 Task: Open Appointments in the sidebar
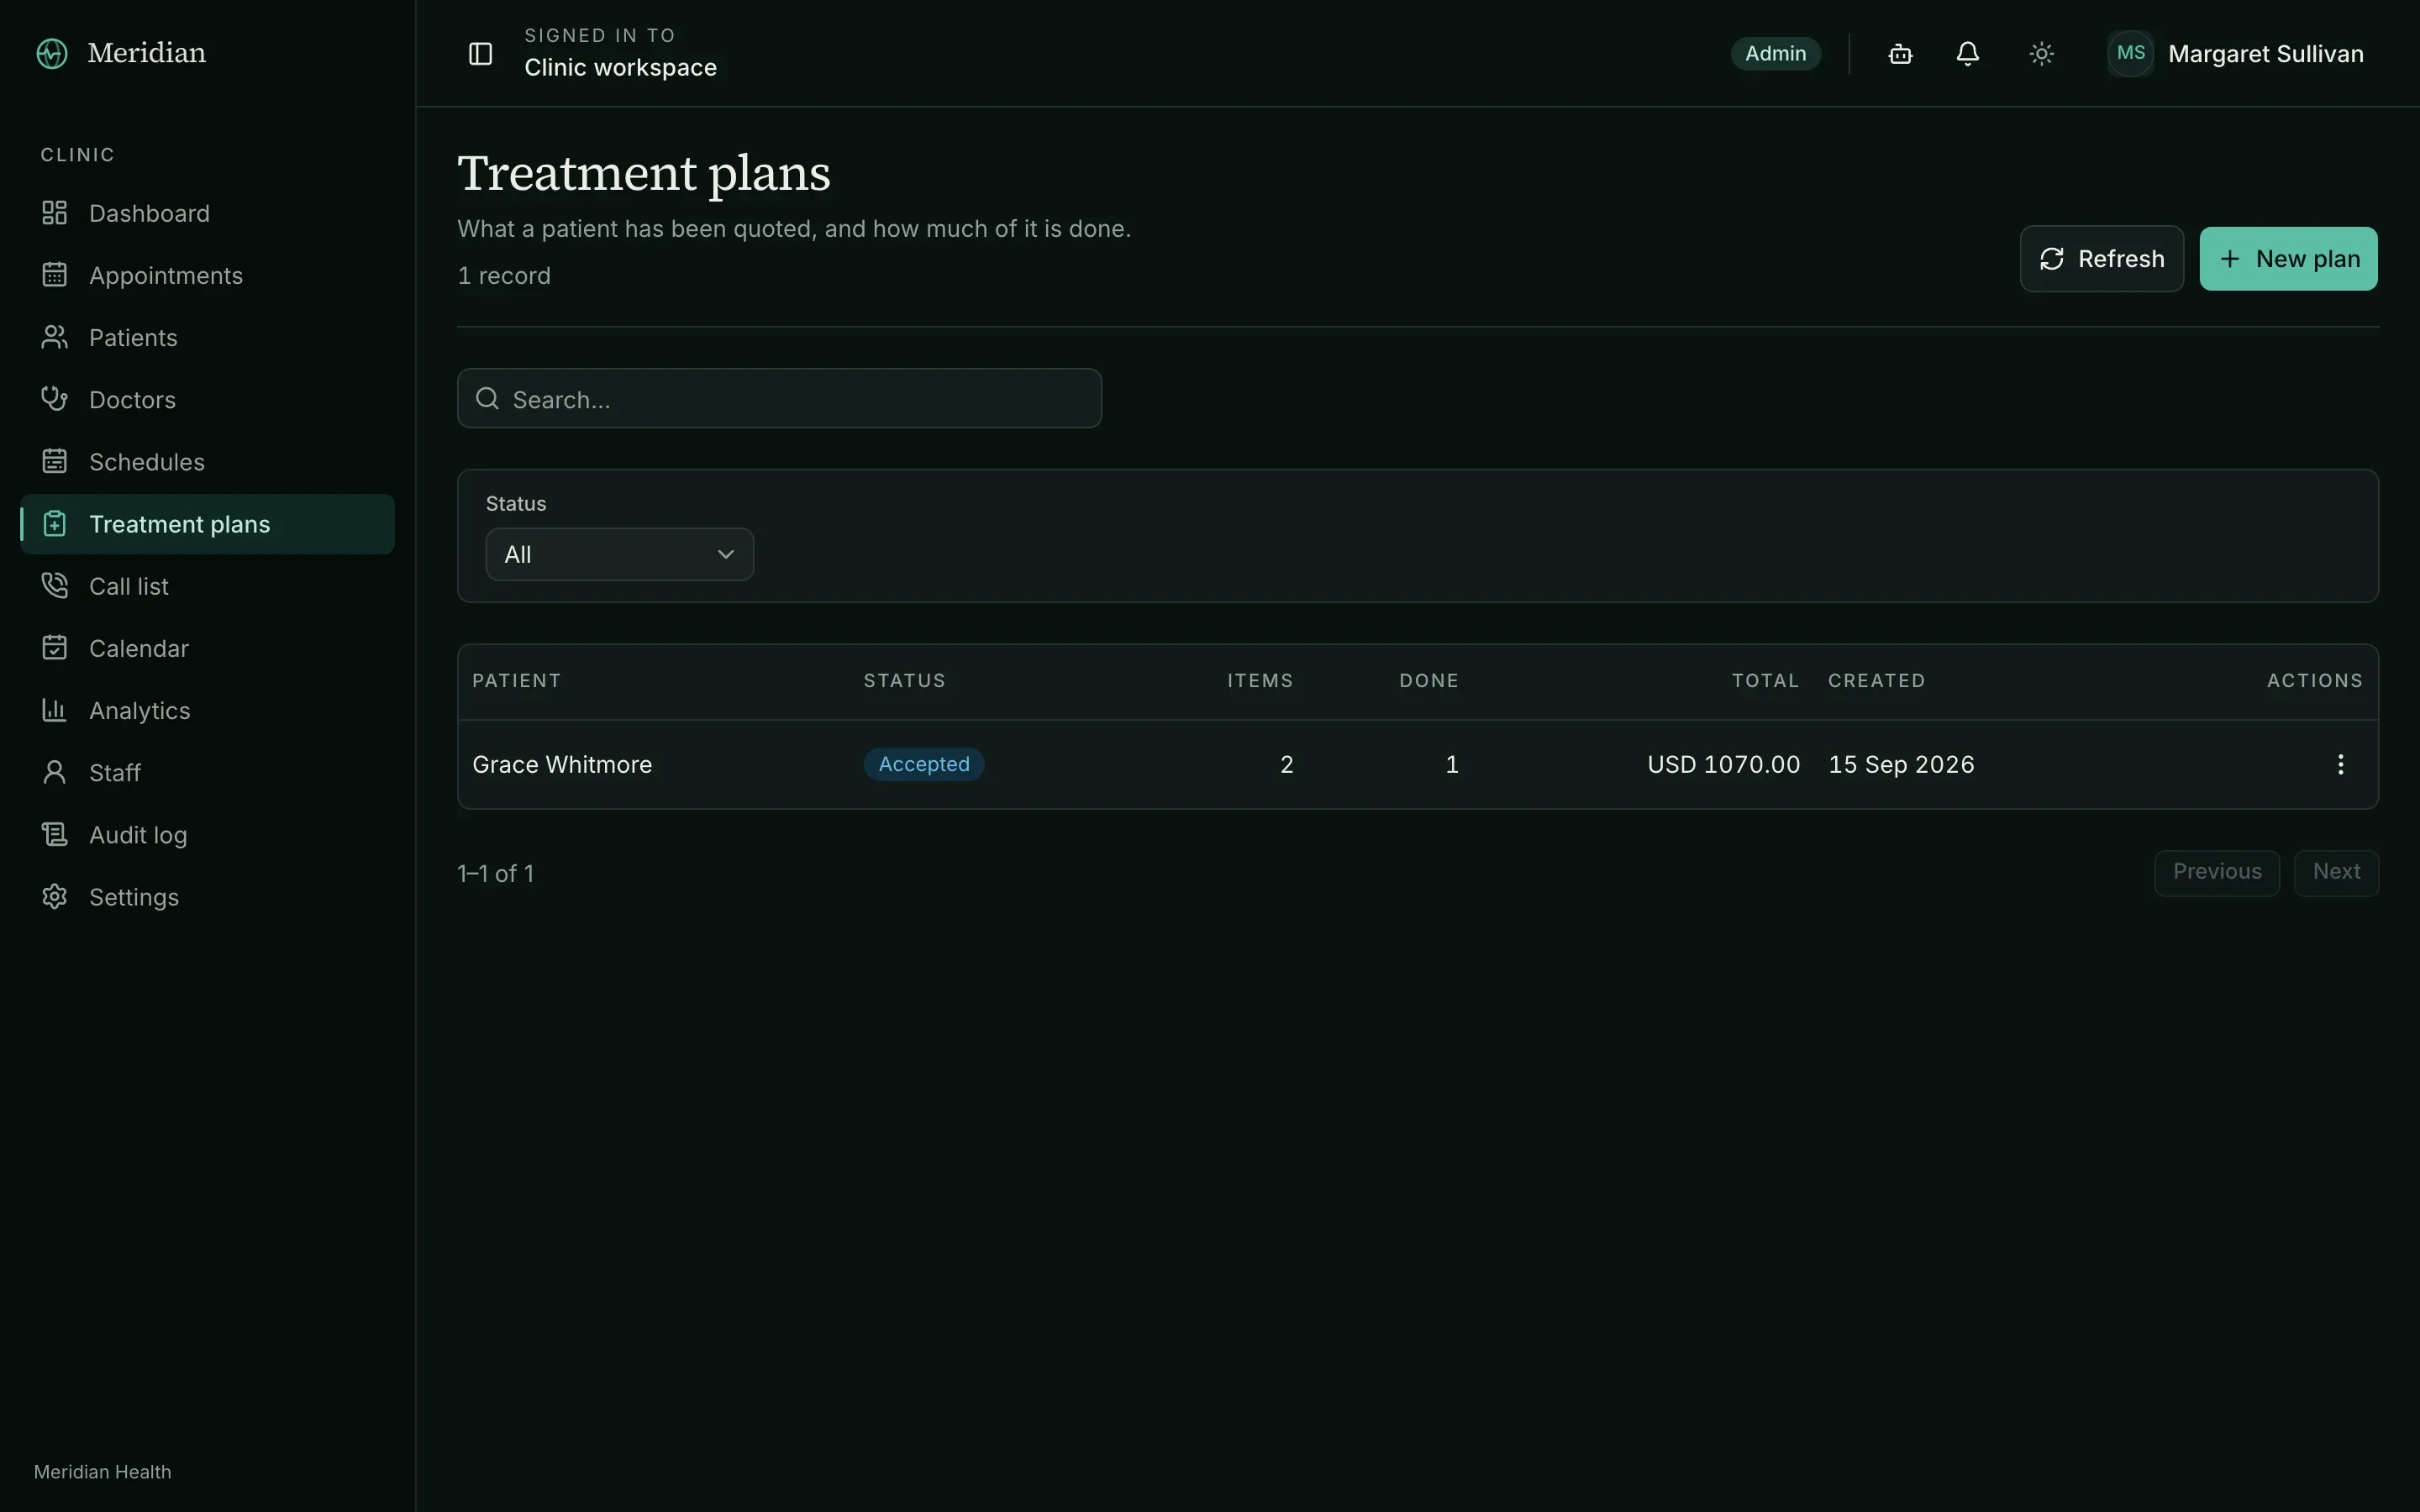click(x=207, y=275)
